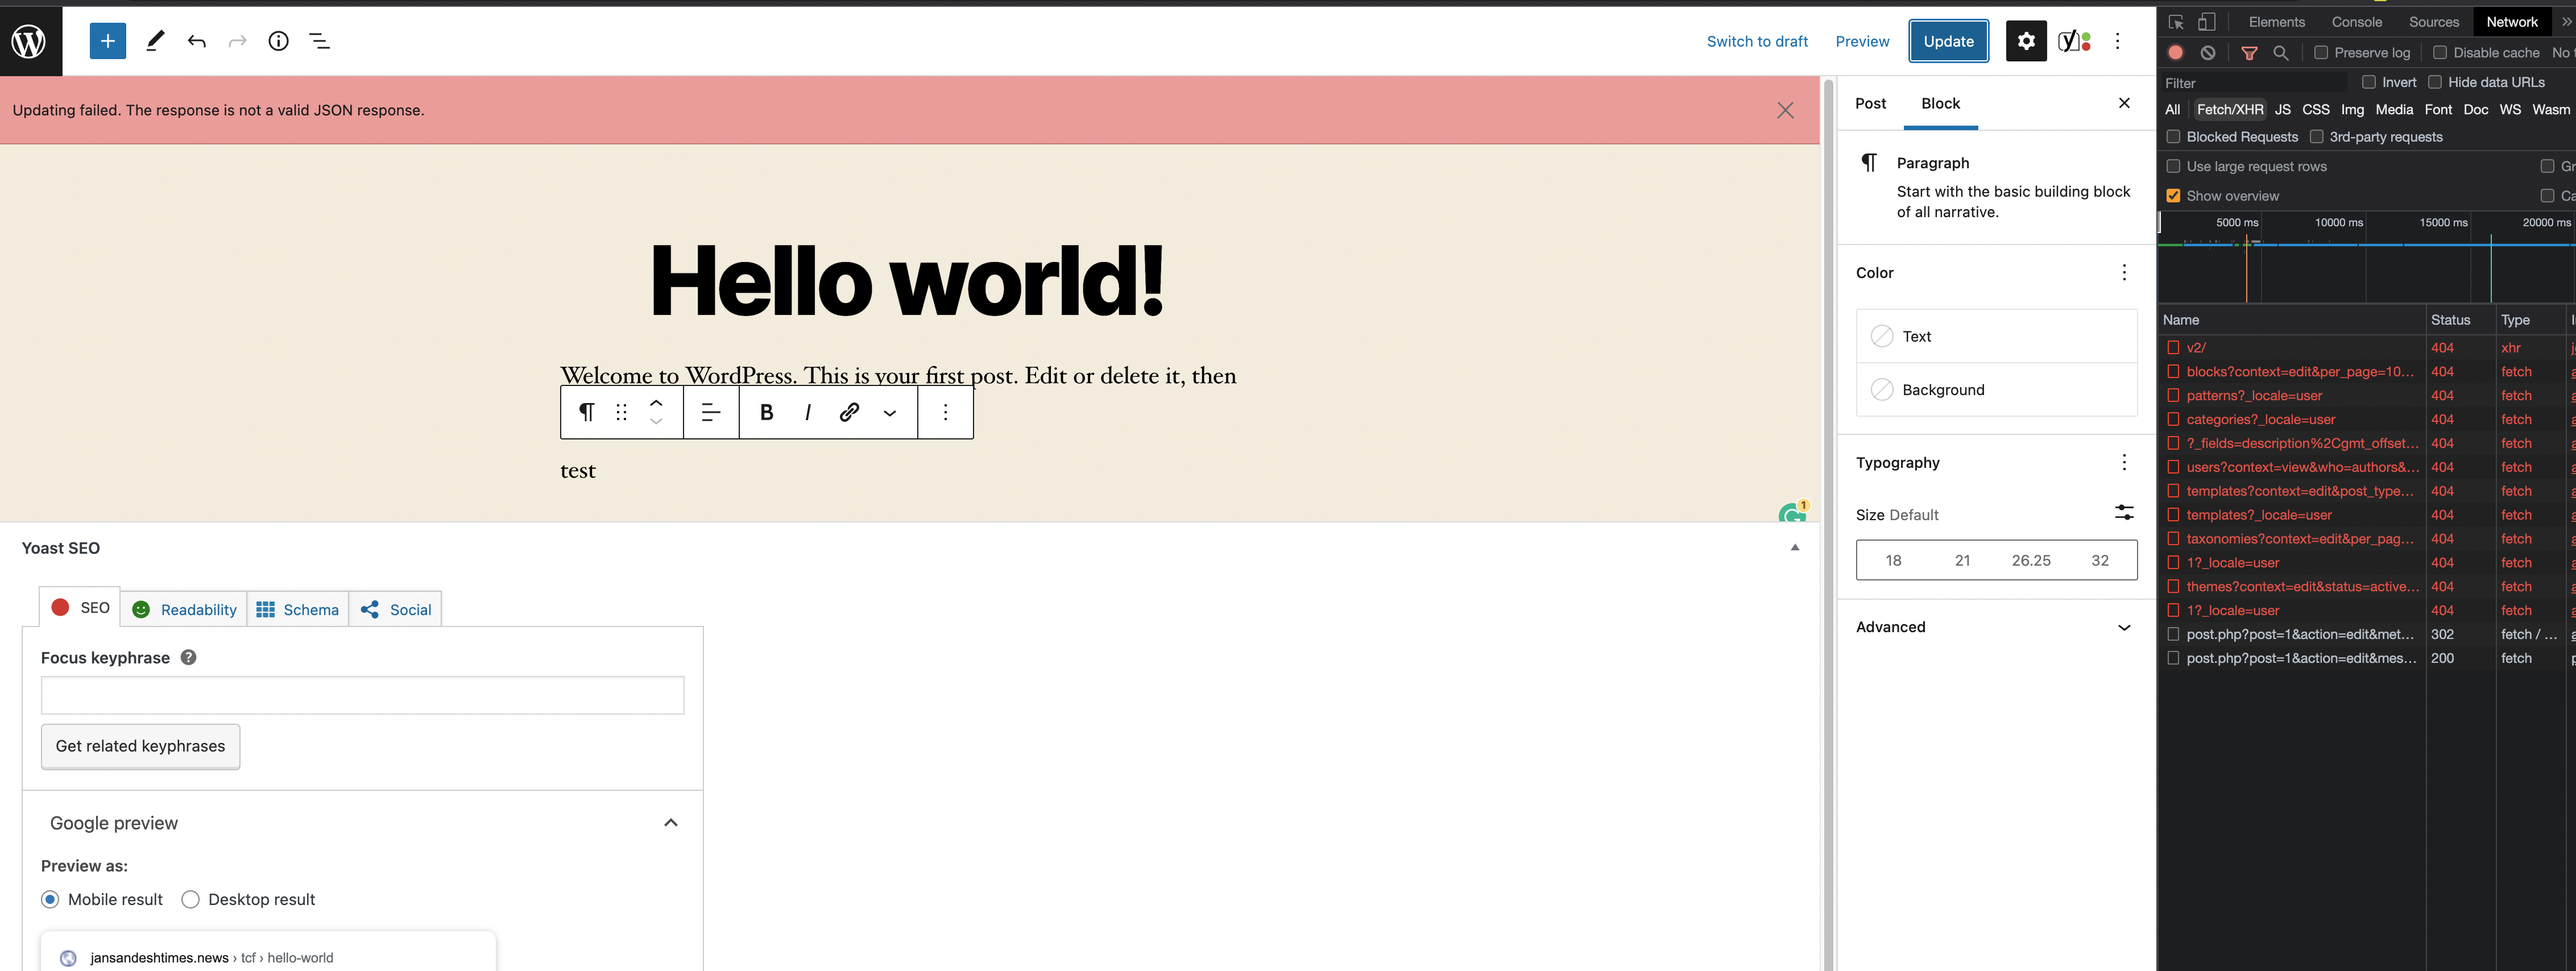This screenshot has width=2576, height=971.
Task: Choose font size 26.25
Action: (x=2031, y=560)
